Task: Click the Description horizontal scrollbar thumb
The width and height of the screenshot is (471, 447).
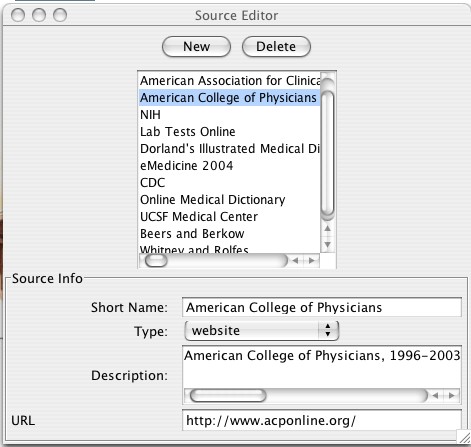Action: 228,396
